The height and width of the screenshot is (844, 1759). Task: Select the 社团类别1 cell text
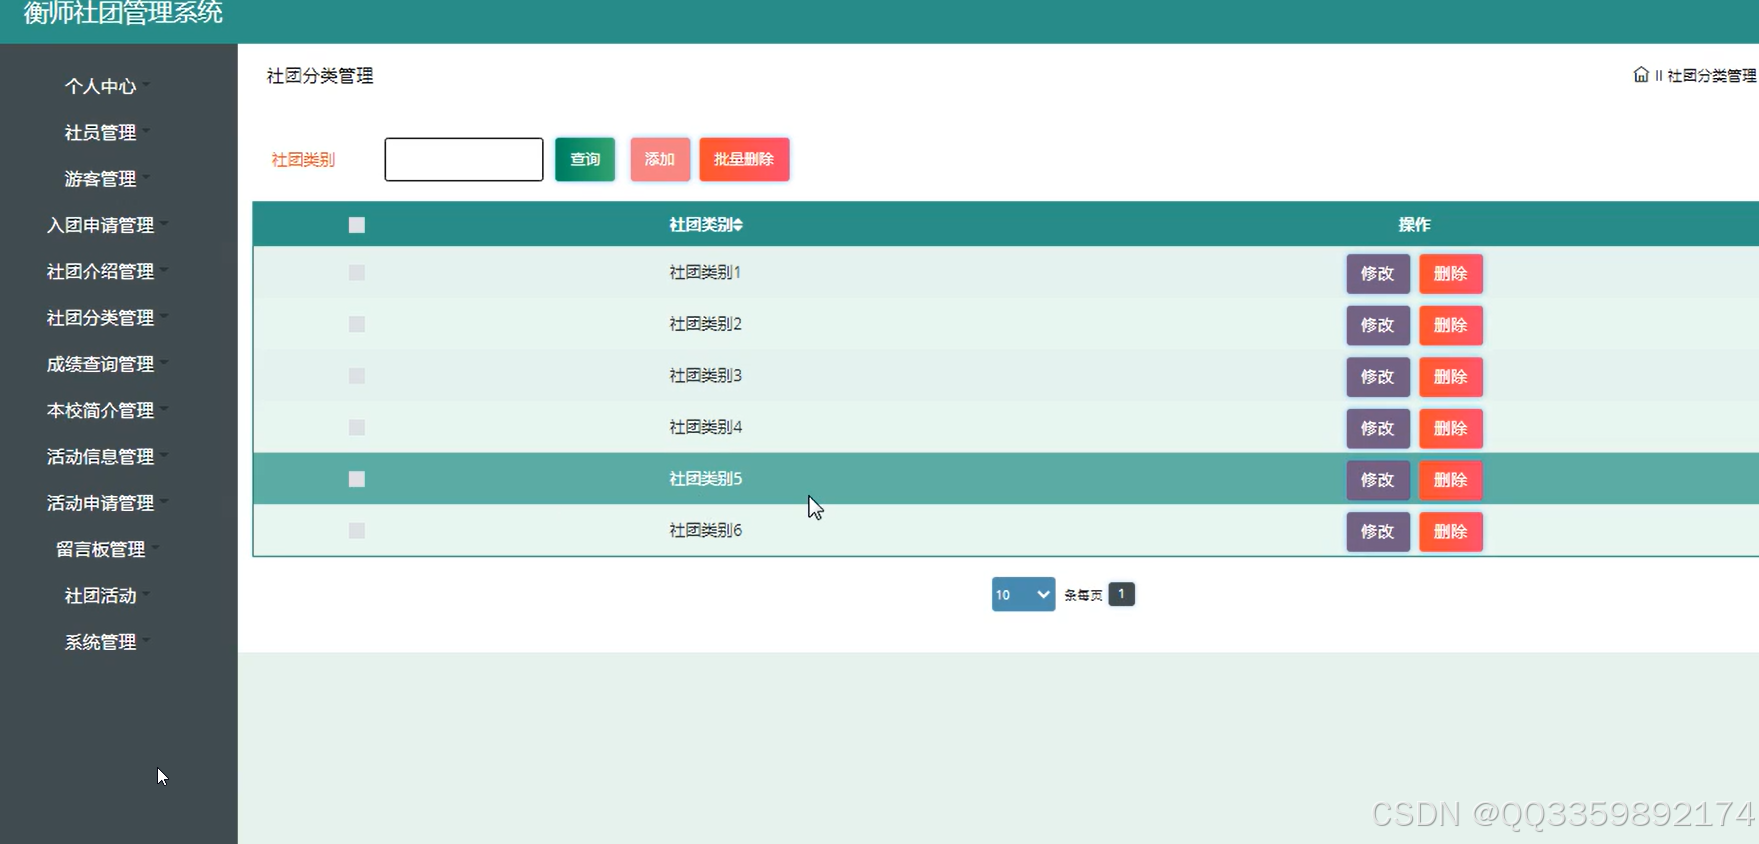click(705, 272)
